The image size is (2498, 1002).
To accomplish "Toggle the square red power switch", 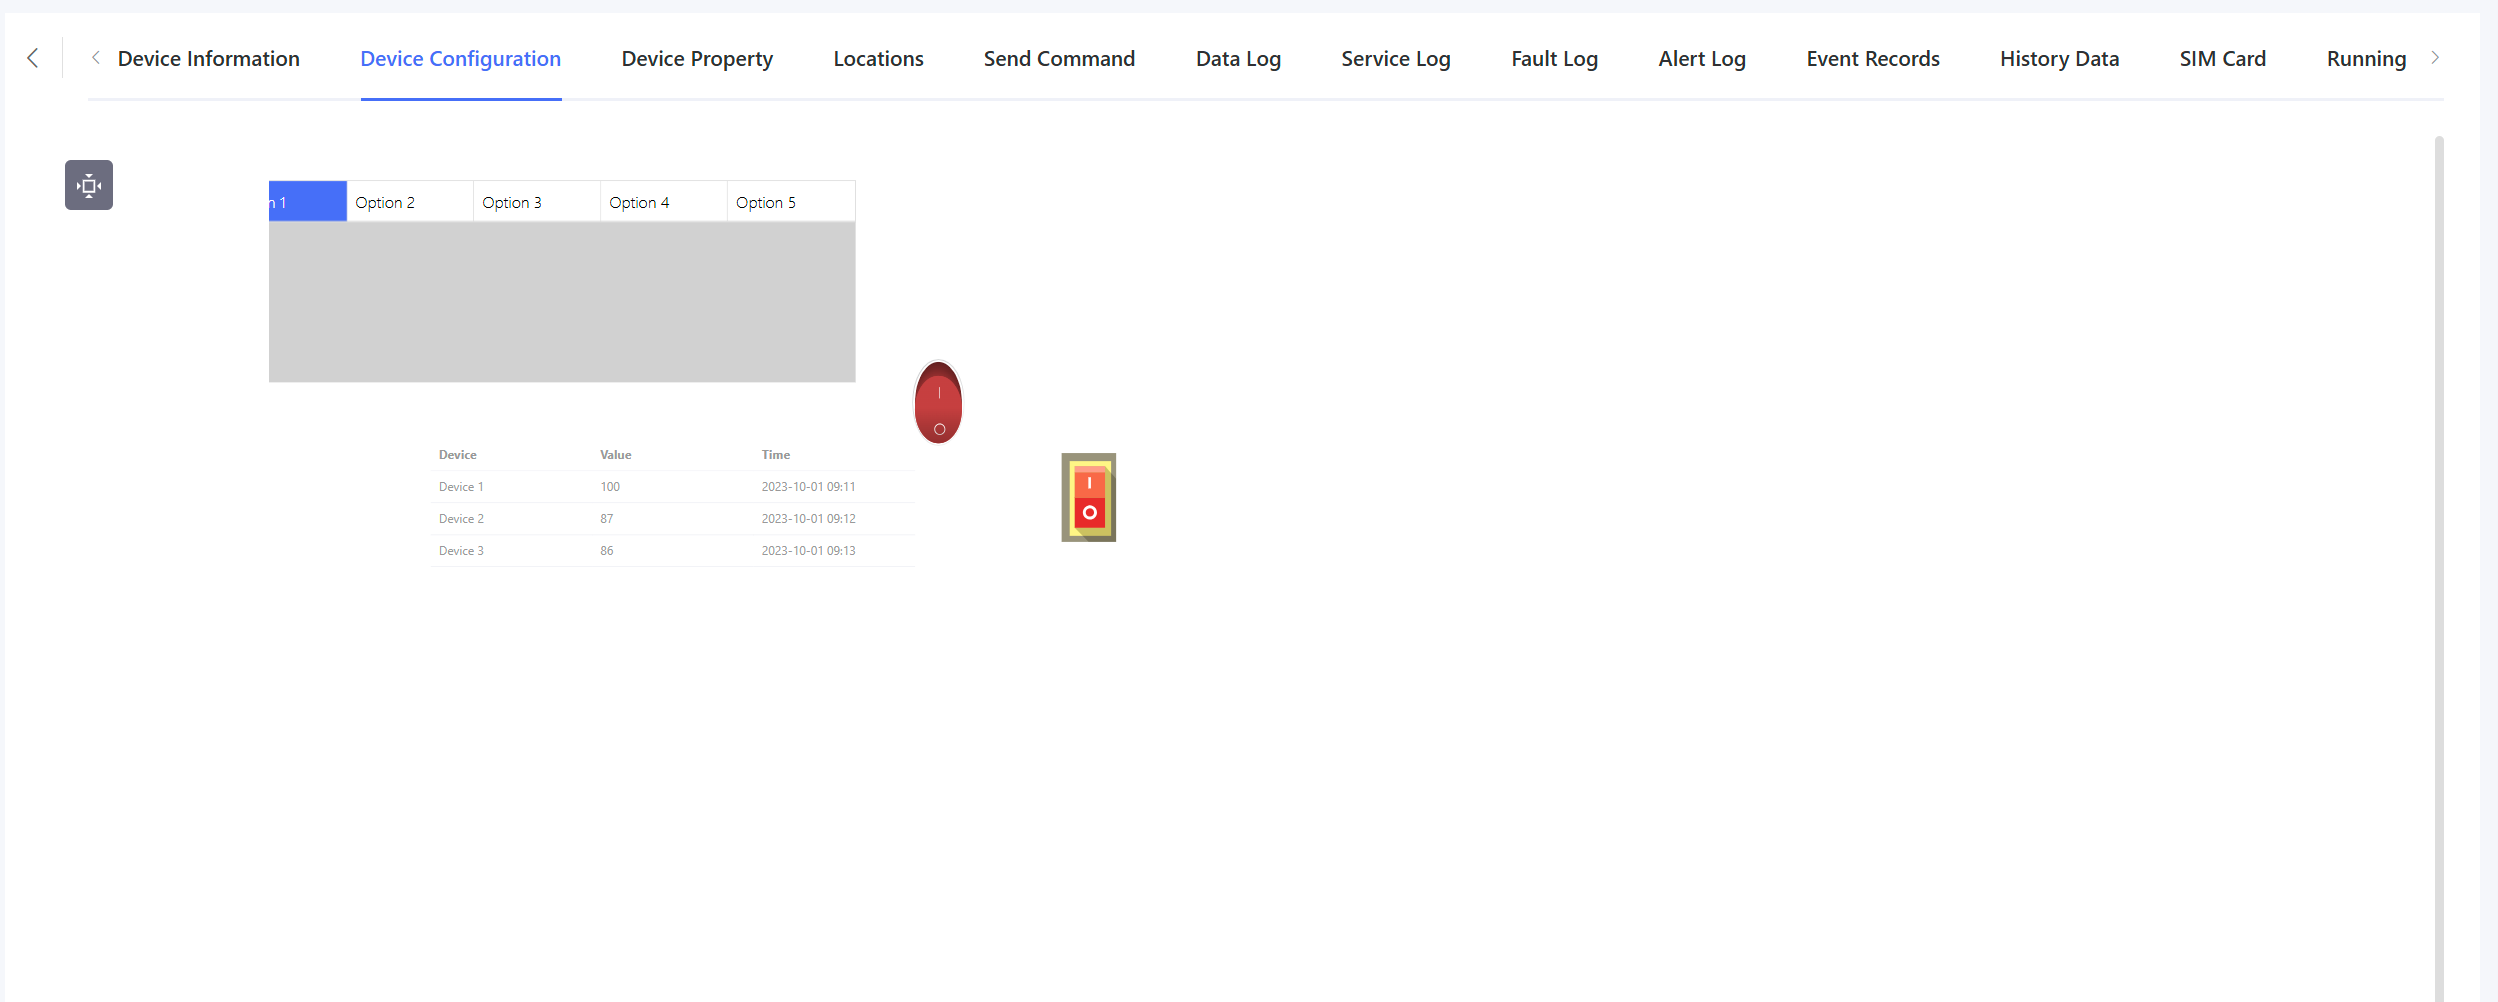I will point(1088,497).
